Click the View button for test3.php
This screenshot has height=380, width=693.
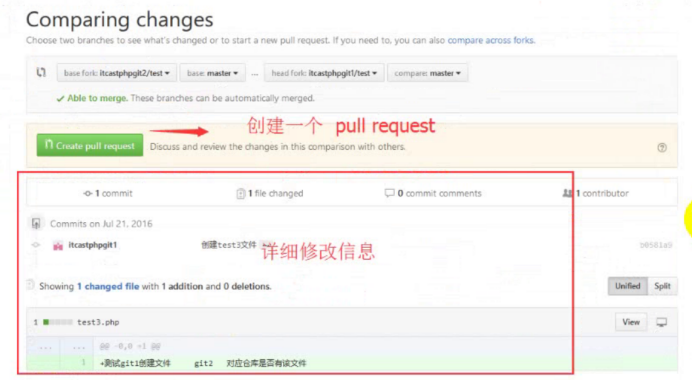(x=631, y=322)
